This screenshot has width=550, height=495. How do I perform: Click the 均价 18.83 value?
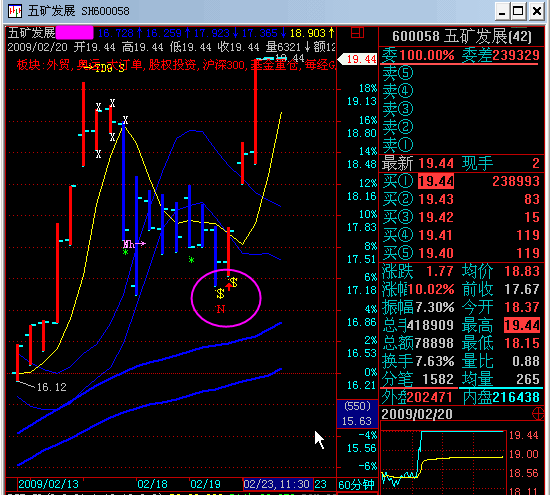(x=522, y=271)
